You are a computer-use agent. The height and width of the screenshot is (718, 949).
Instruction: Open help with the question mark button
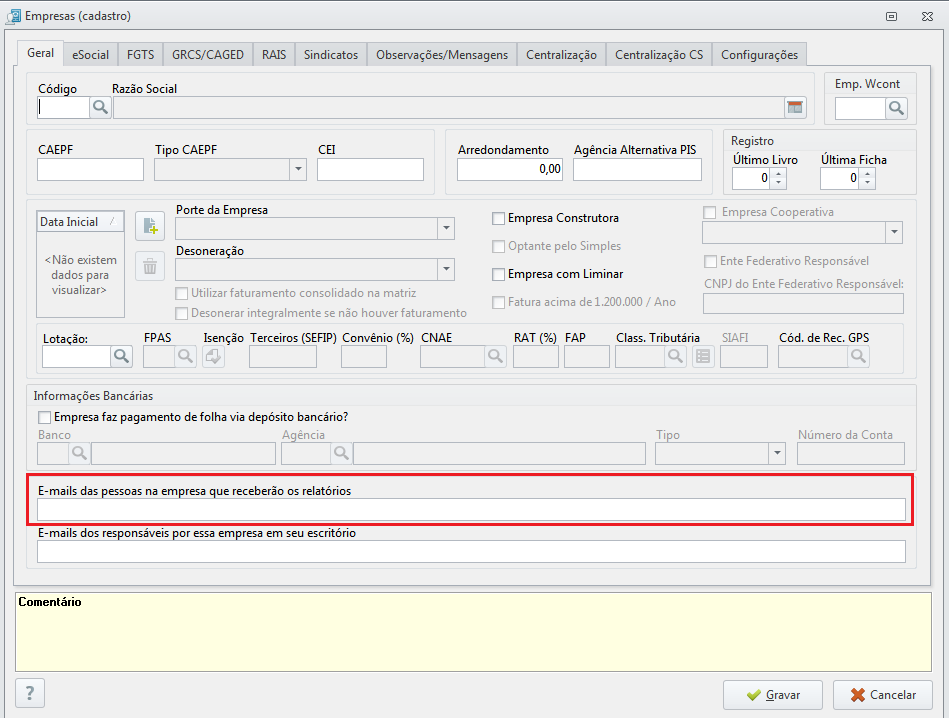(30, 693)
